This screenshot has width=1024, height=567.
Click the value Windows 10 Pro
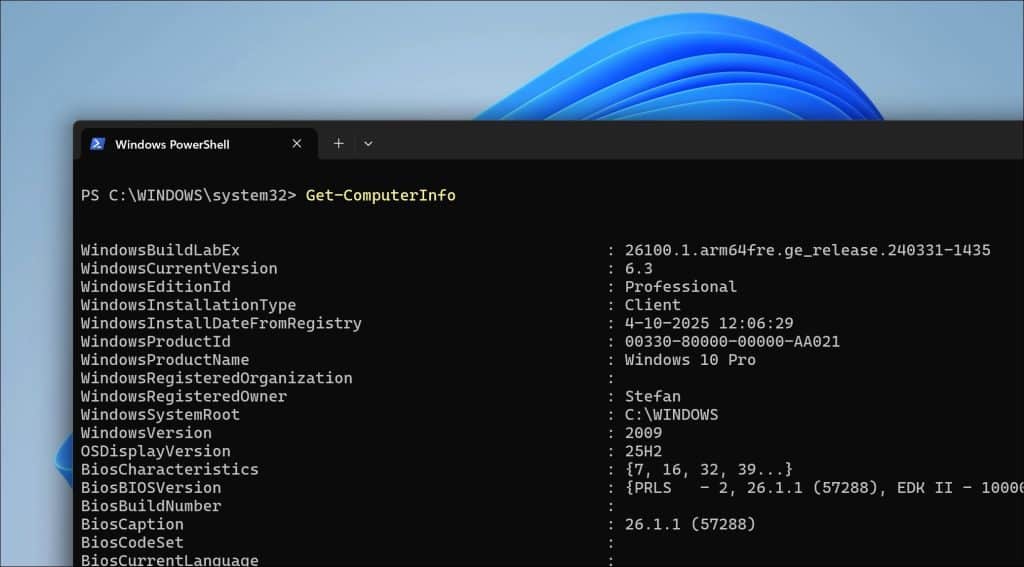[690, 360]
